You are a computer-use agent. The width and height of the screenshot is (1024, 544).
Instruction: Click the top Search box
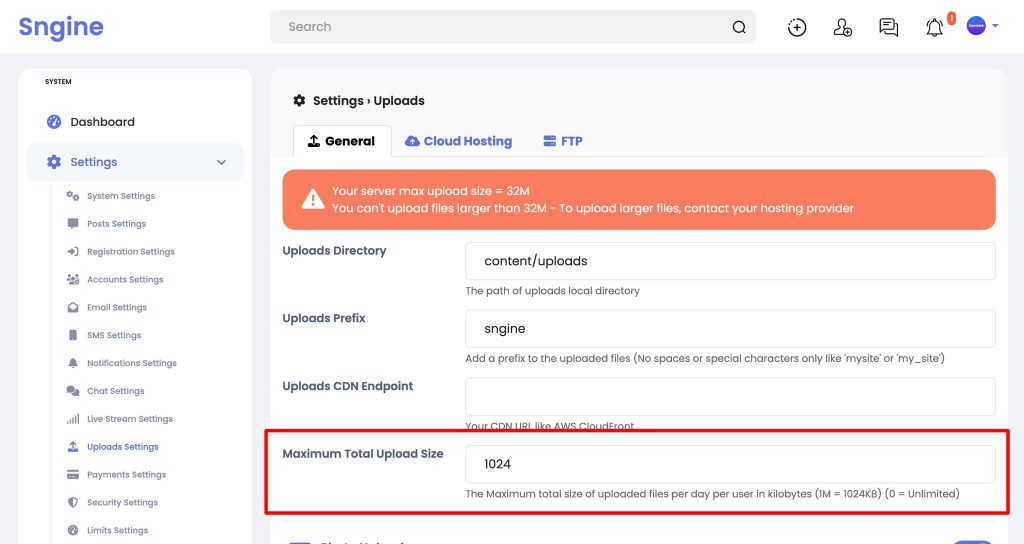[513, 27]
